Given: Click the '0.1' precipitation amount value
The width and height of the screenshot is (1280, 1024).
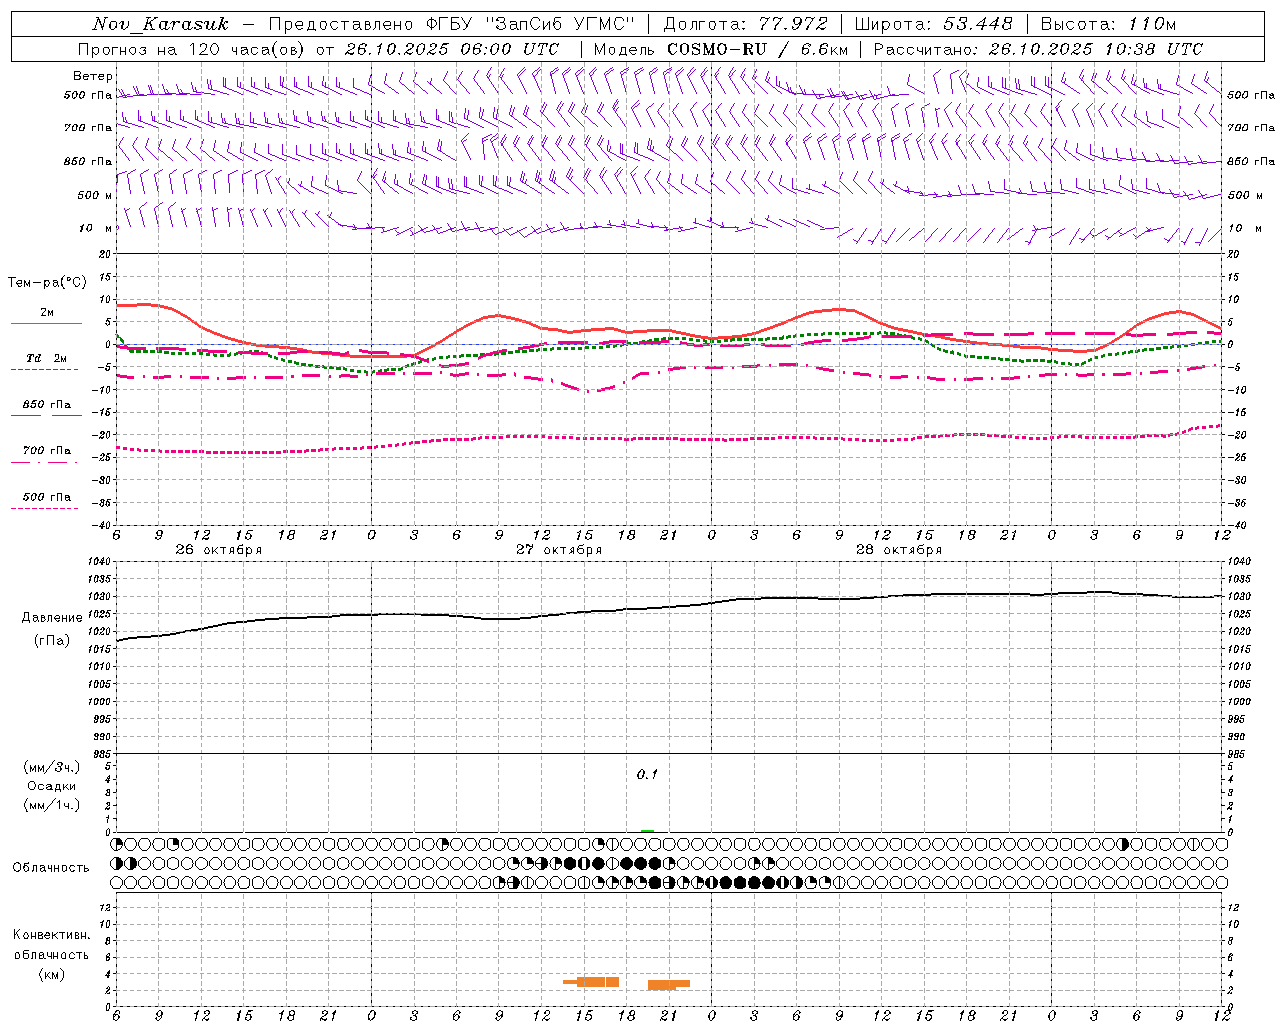Looking at the screenshot, I should tap(647, 774).
